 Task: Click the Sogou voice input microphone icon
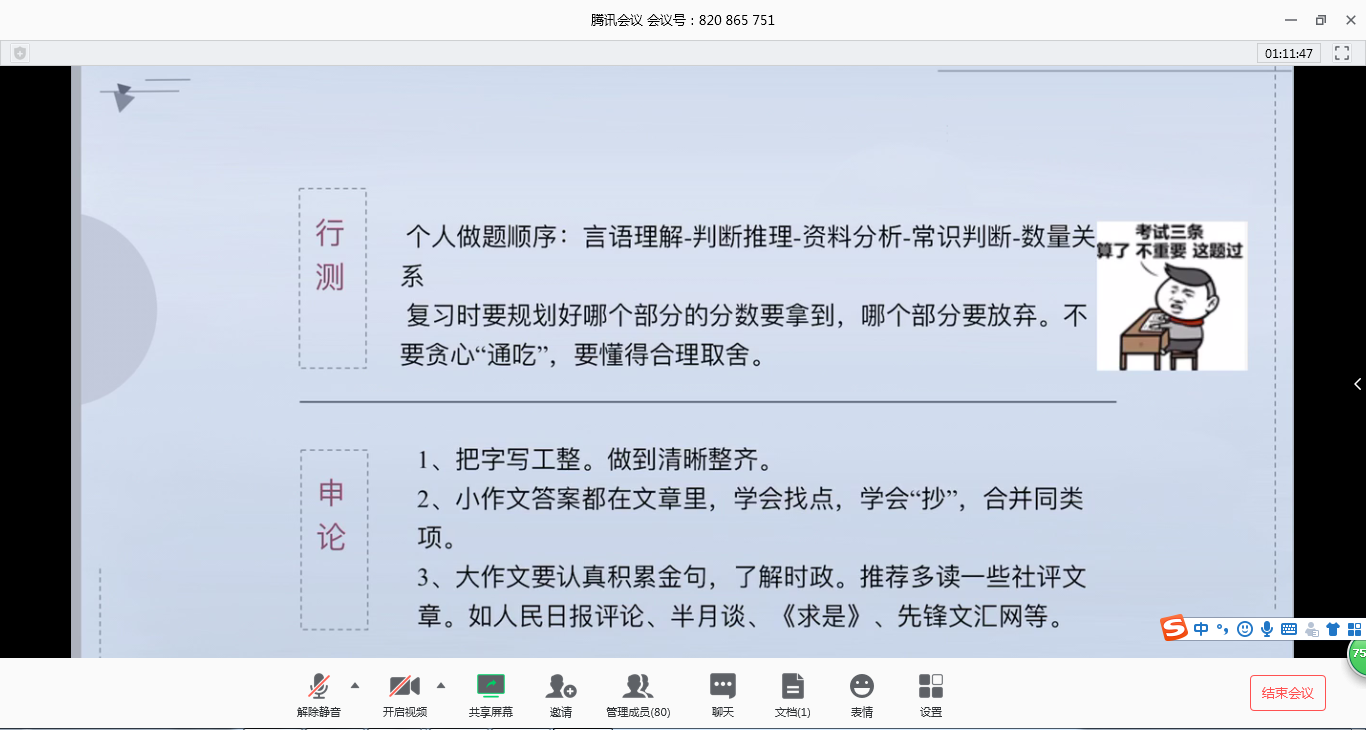pos(1267,629)
